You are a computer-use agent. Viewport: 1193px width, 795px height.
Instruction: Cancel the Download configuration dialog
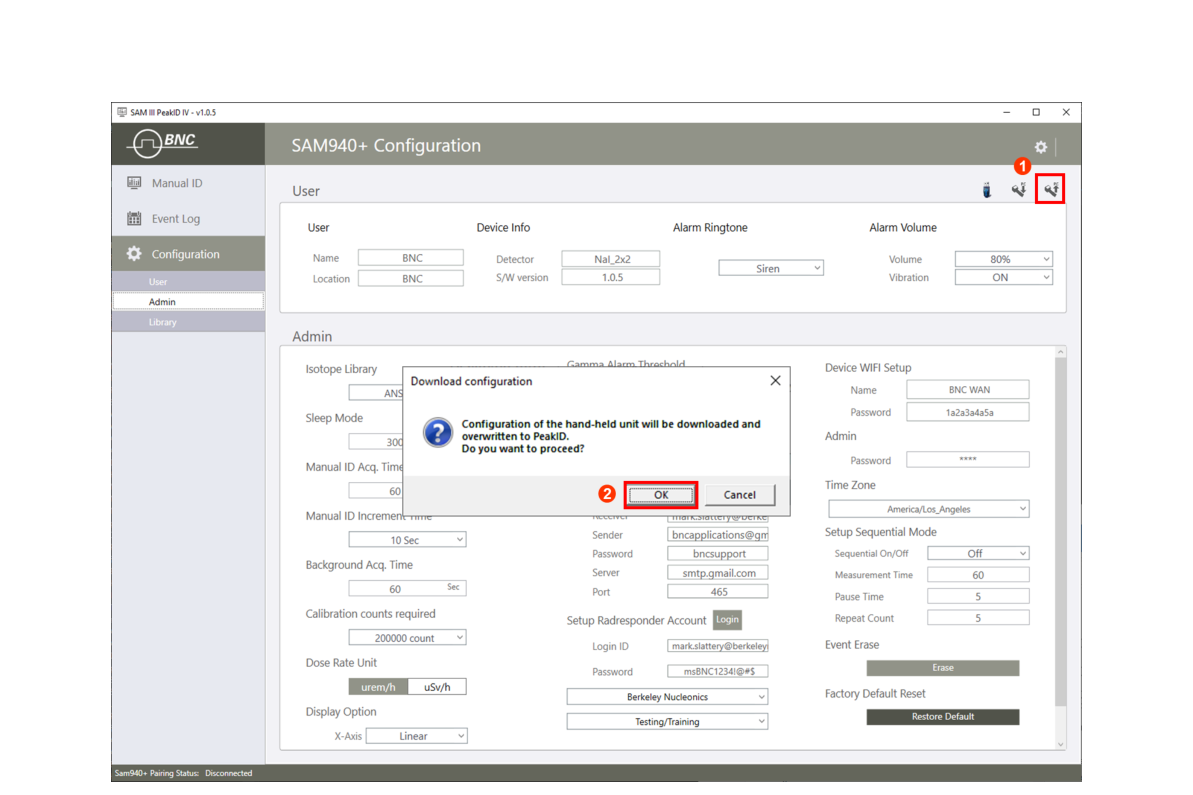click(x=740, y=494)
